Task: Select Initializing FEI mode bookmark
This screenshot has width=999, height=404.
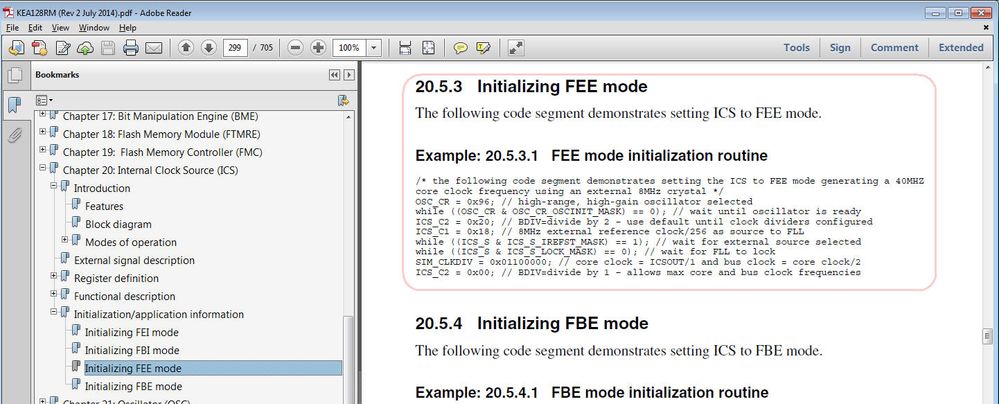Action: click(x=131, y=332)
